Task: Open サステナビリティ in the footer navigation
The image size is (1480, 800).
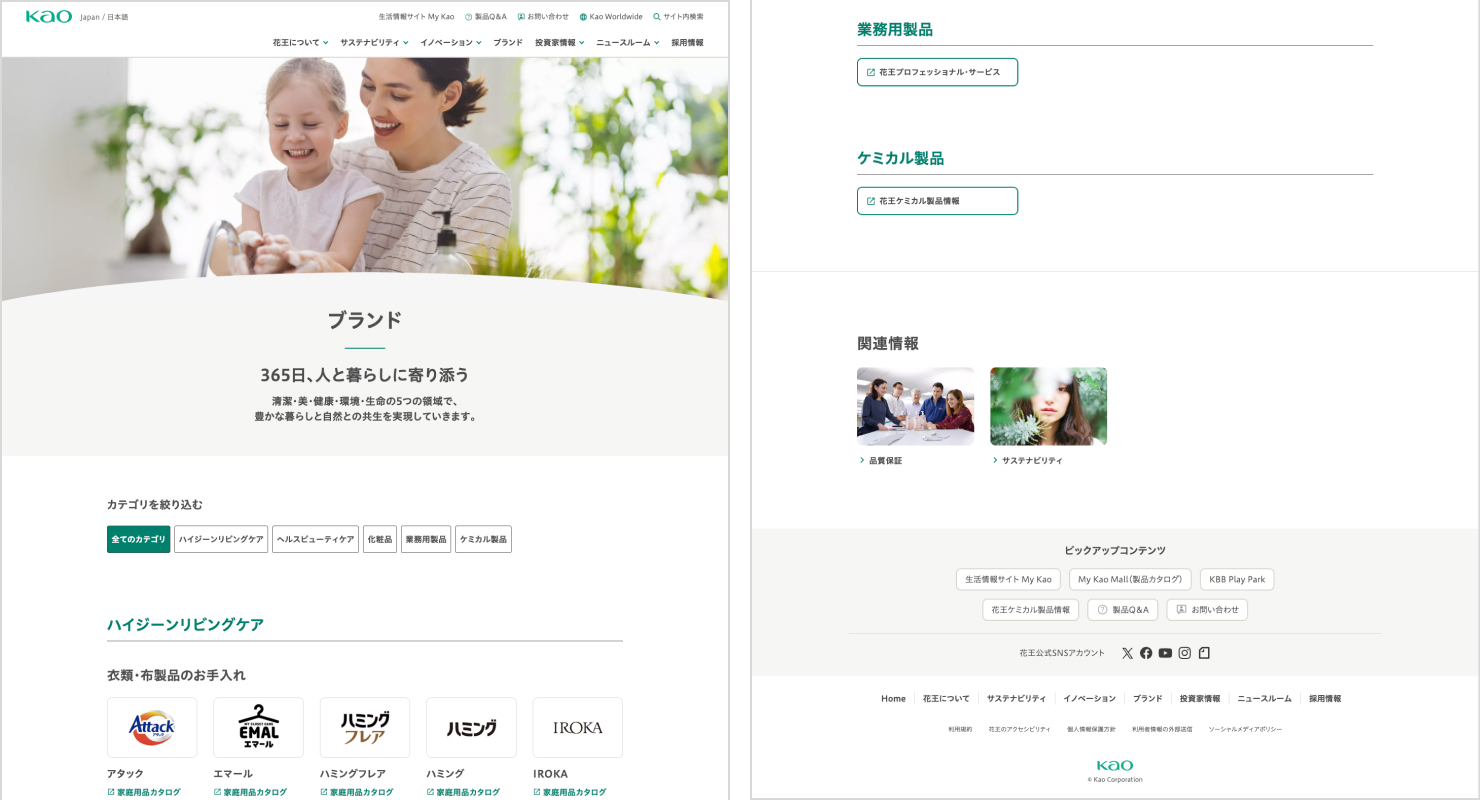Action: 1016,699
